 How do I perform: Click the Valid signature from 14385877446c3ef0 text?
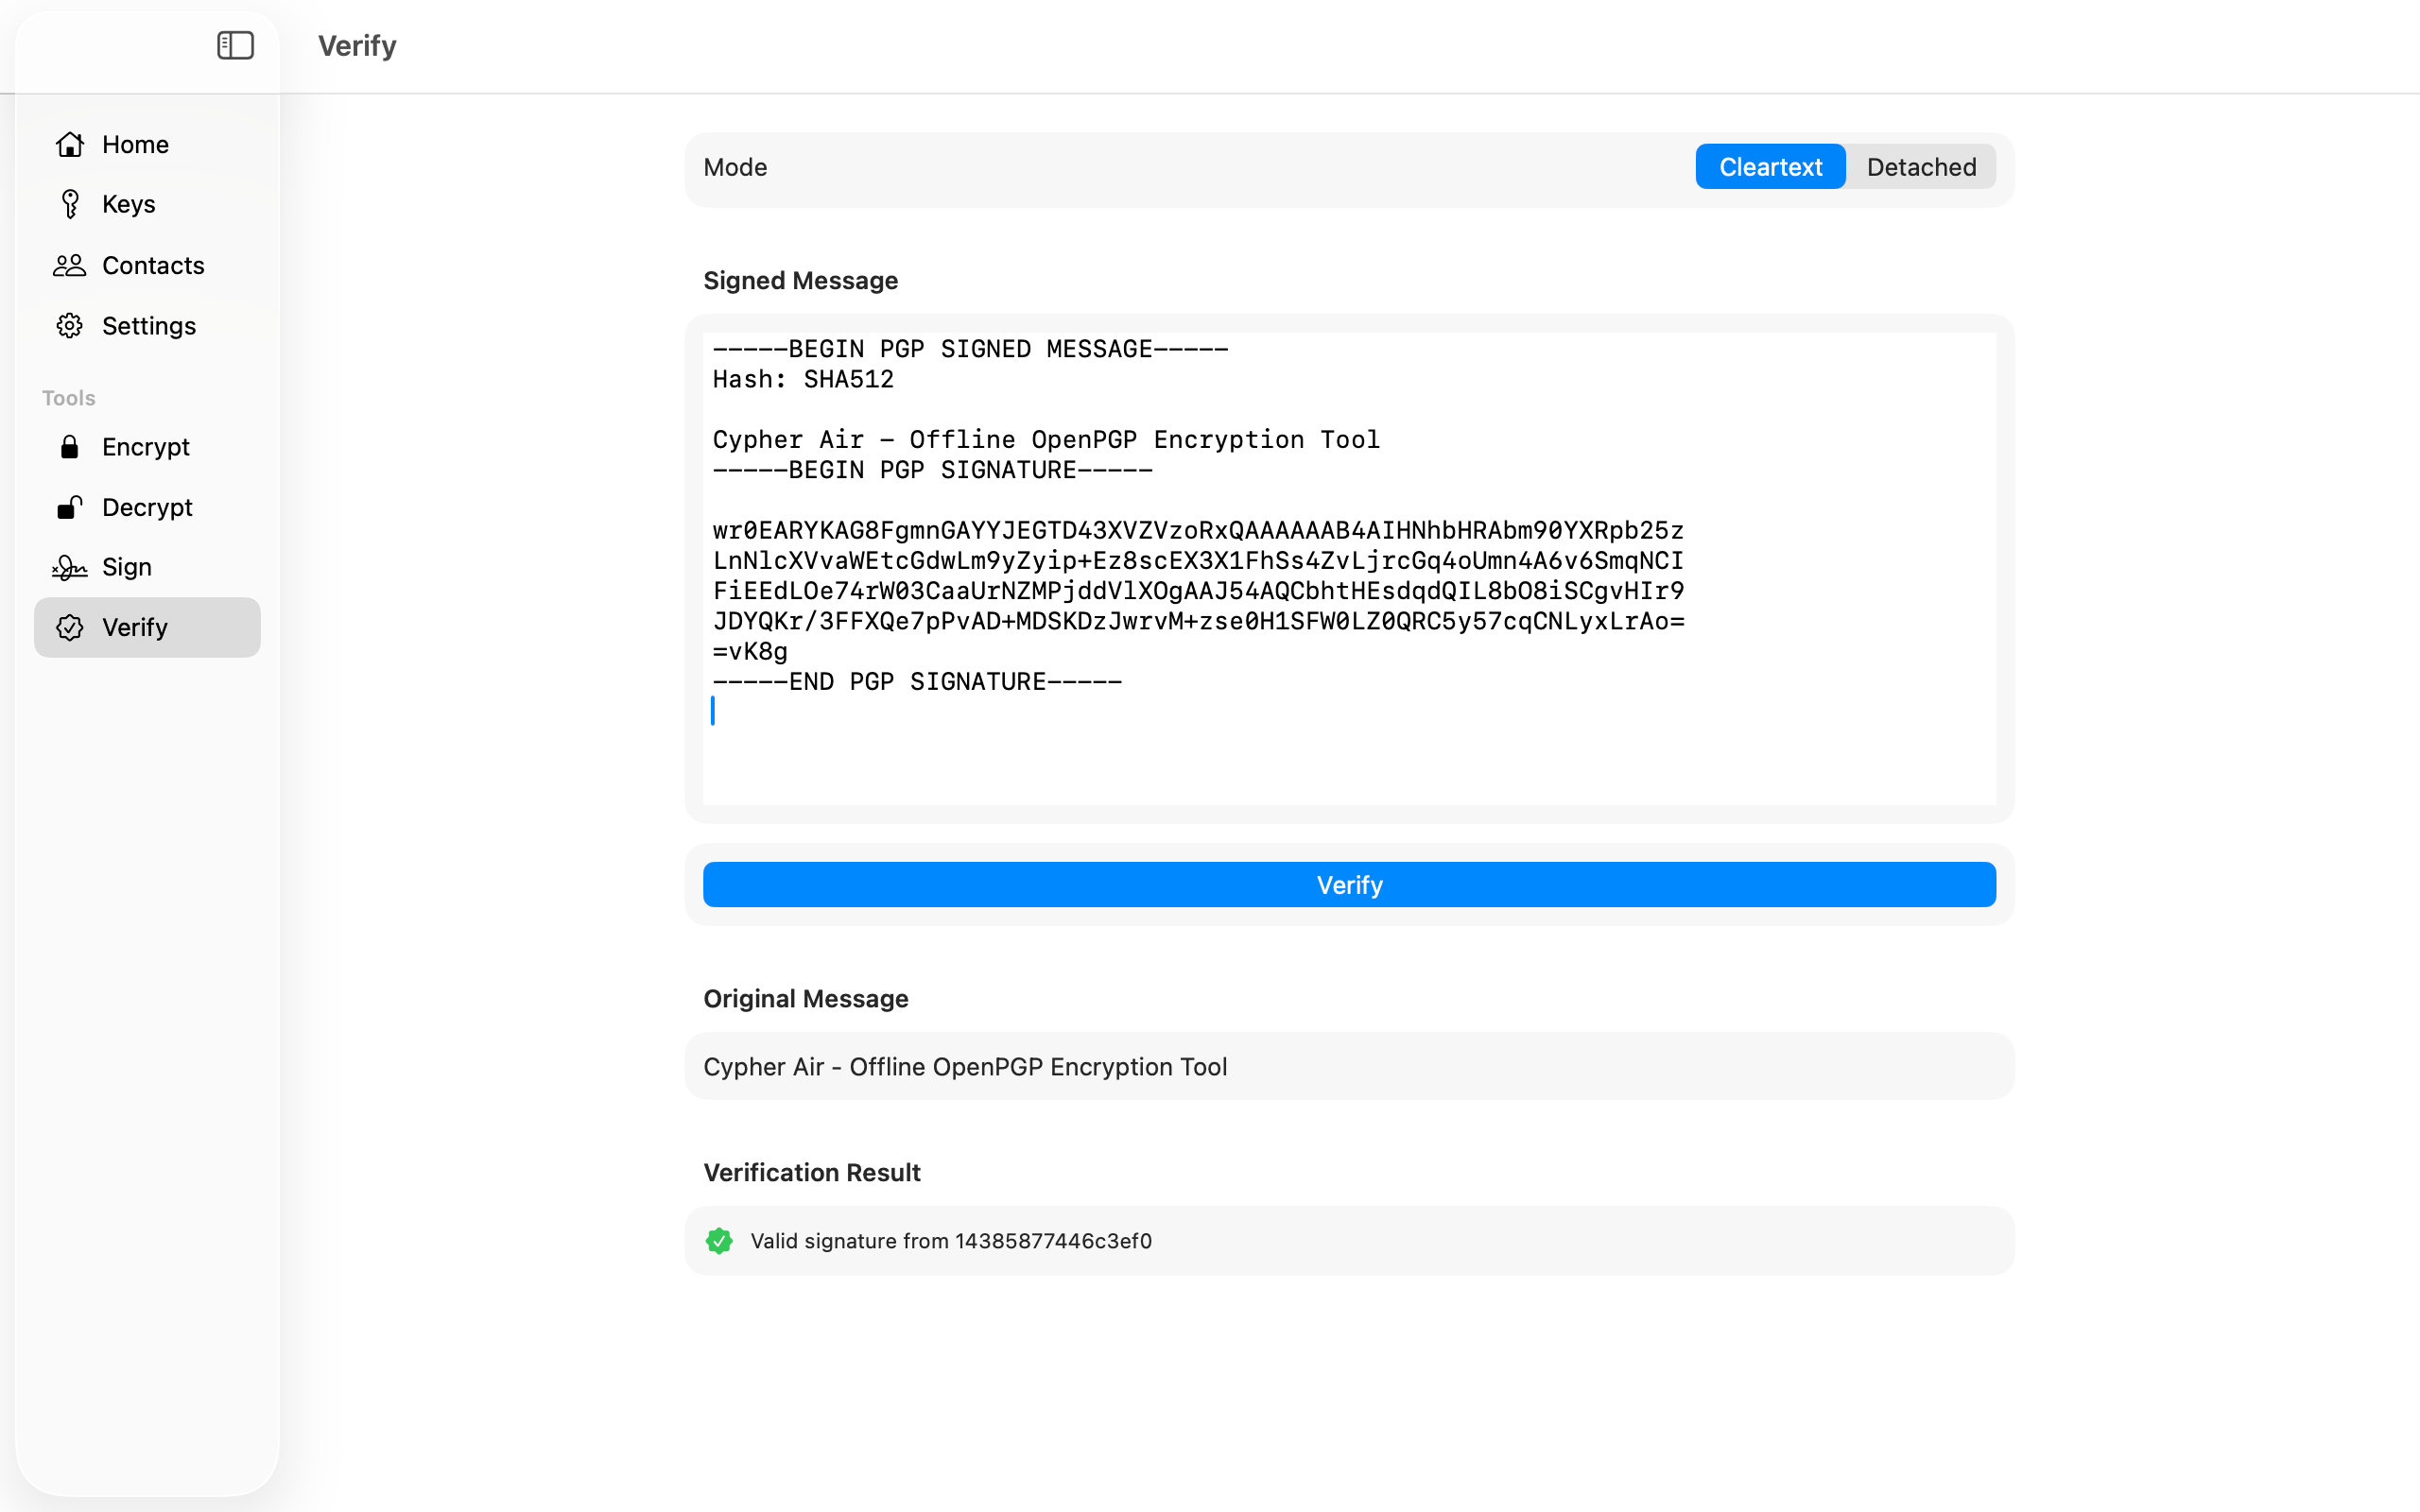tap(951, 1241)
